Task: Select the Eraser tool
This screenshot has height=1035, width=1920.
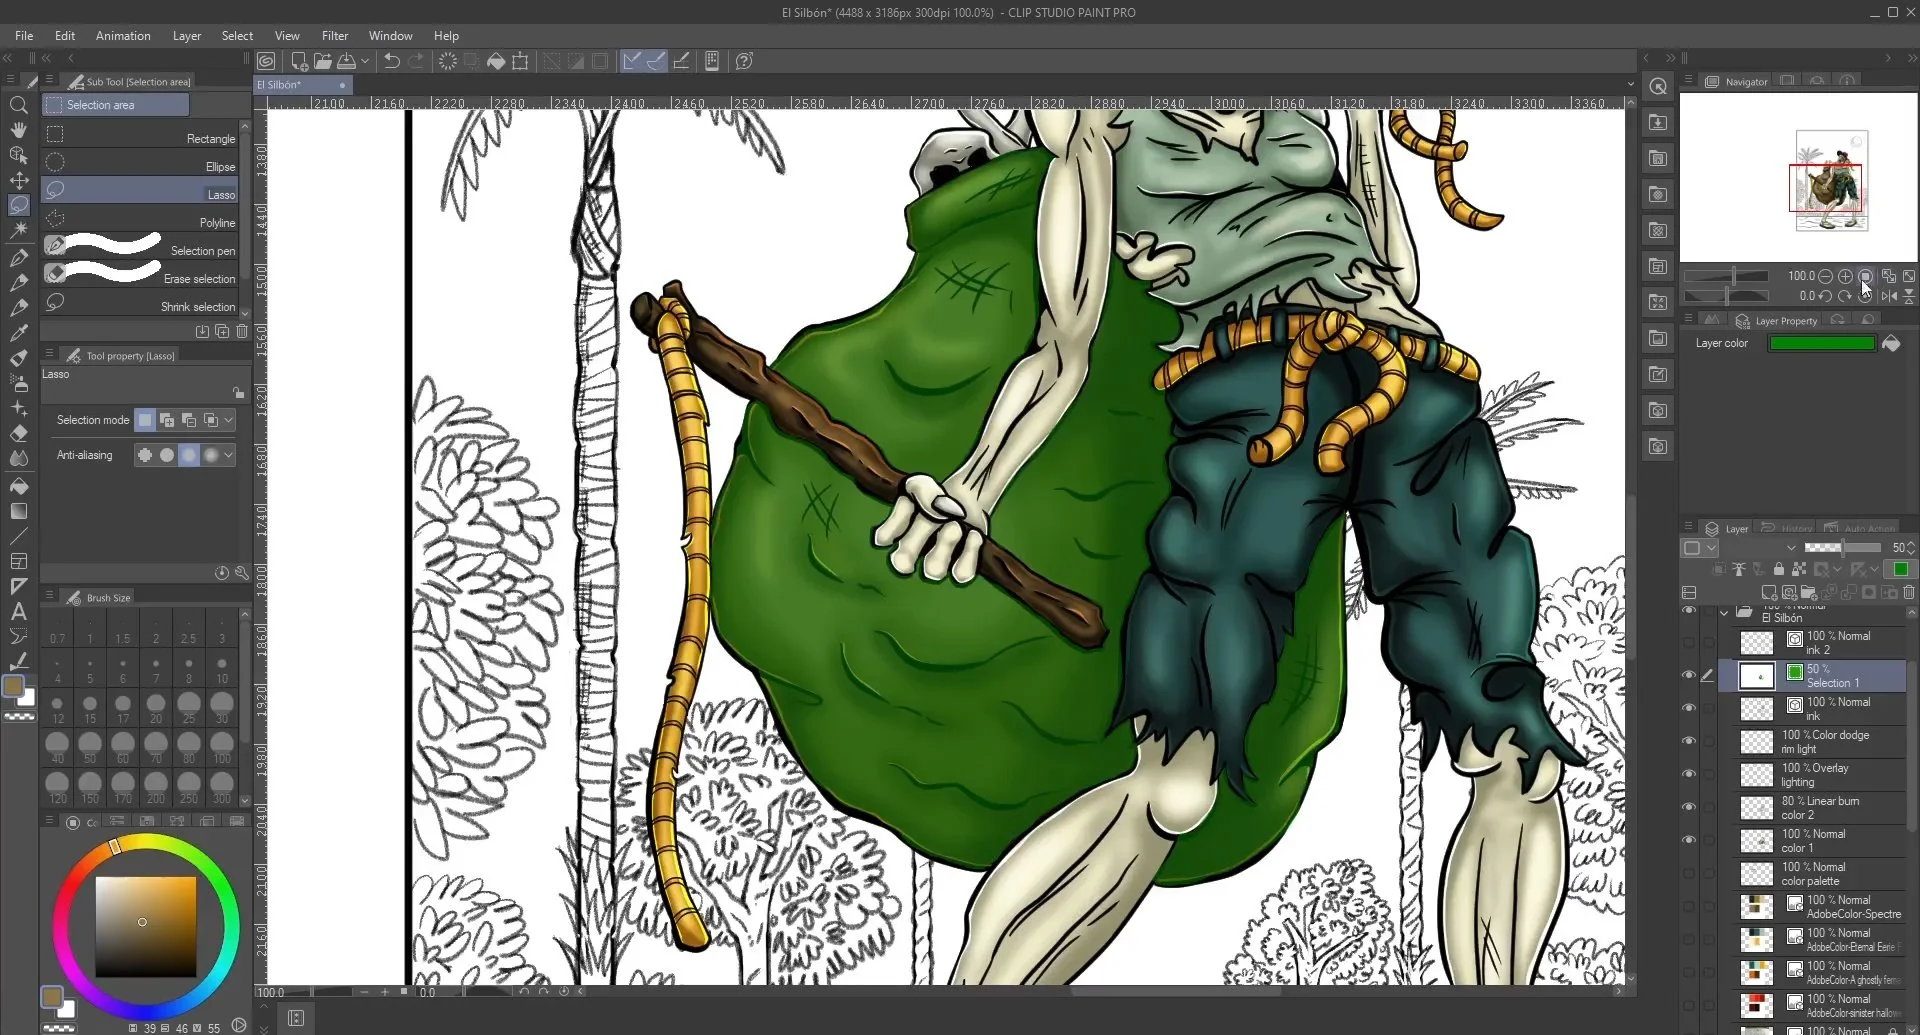Action: tap(18, 433)
